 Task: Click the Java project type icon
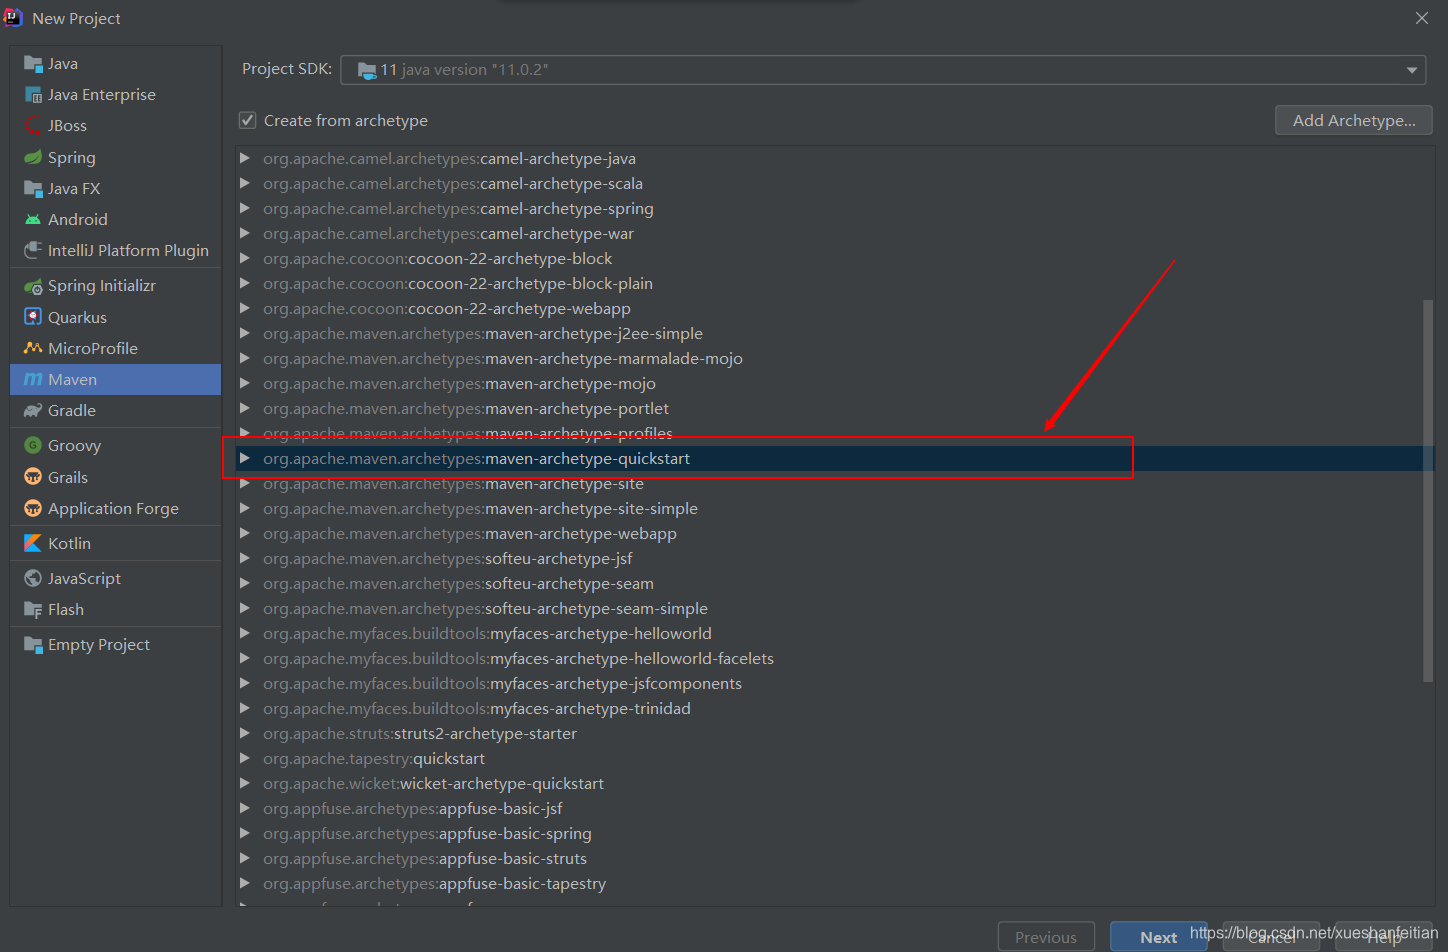point(33,64)
